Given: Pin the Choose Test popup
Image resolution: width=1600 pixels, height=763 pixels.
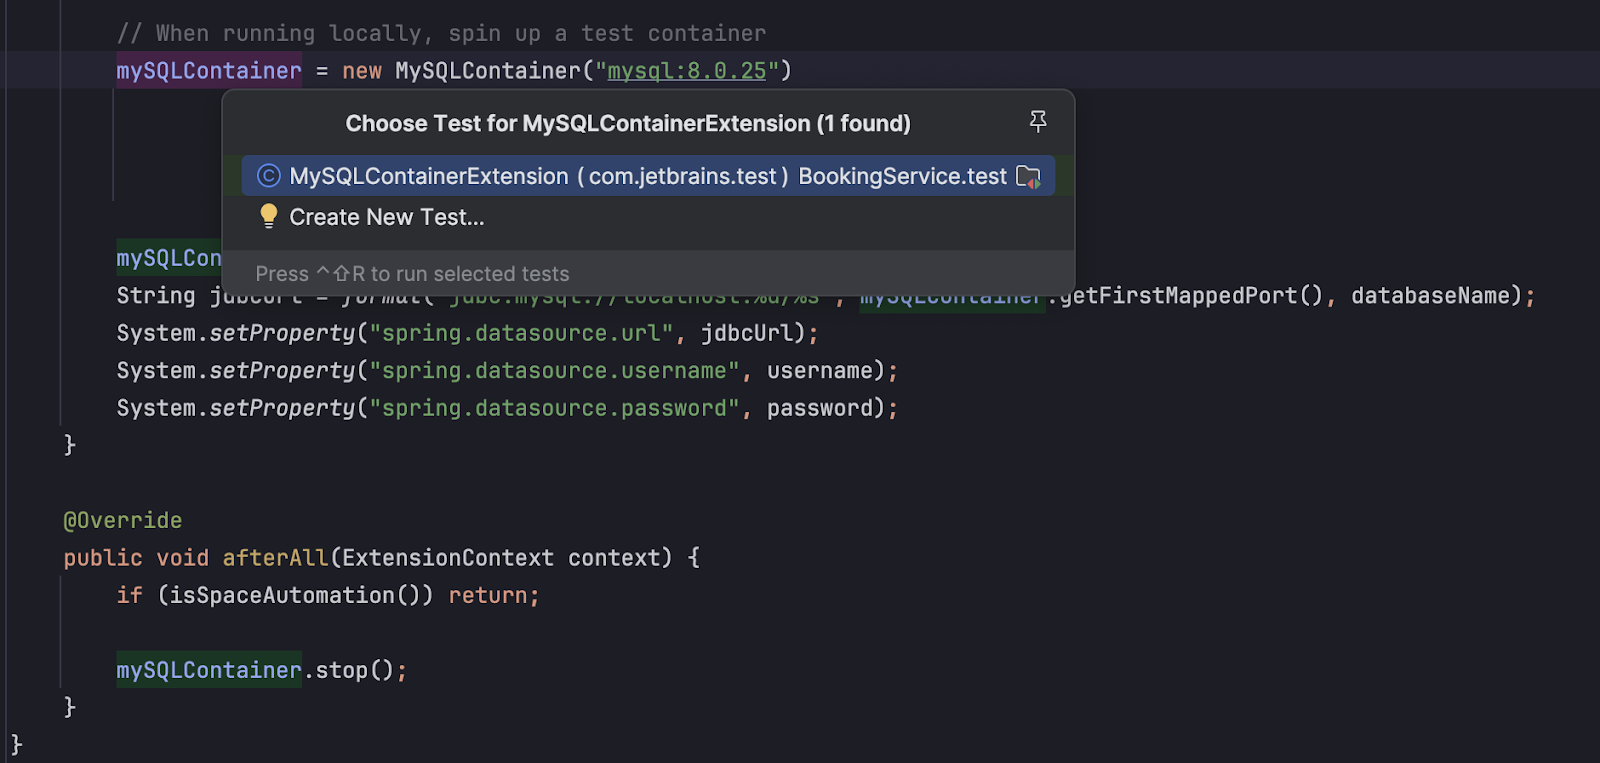Looking at the screenshot, I should pyautogui.click(x=1038, y=122).
